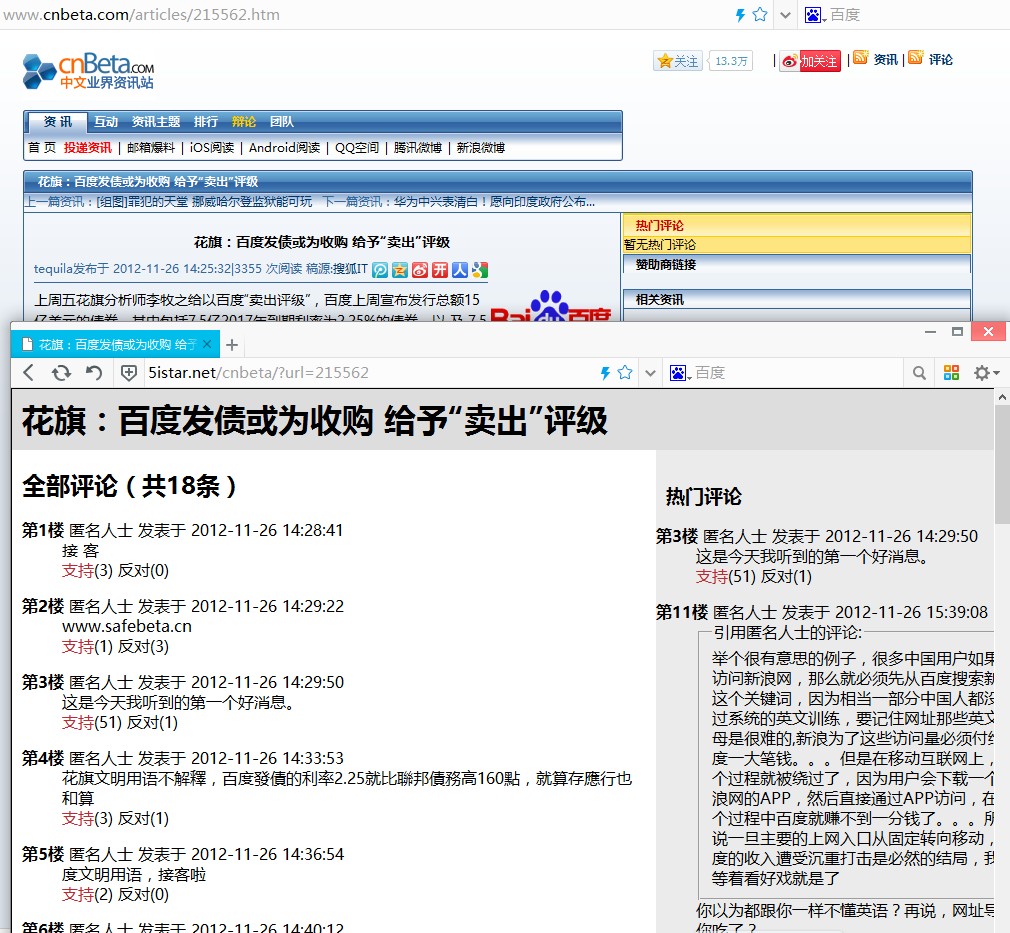The image size is (1010, 933).
Task: Click the 热门评论 header in the cnBeta sidebar
Action: tap(660, 226)
